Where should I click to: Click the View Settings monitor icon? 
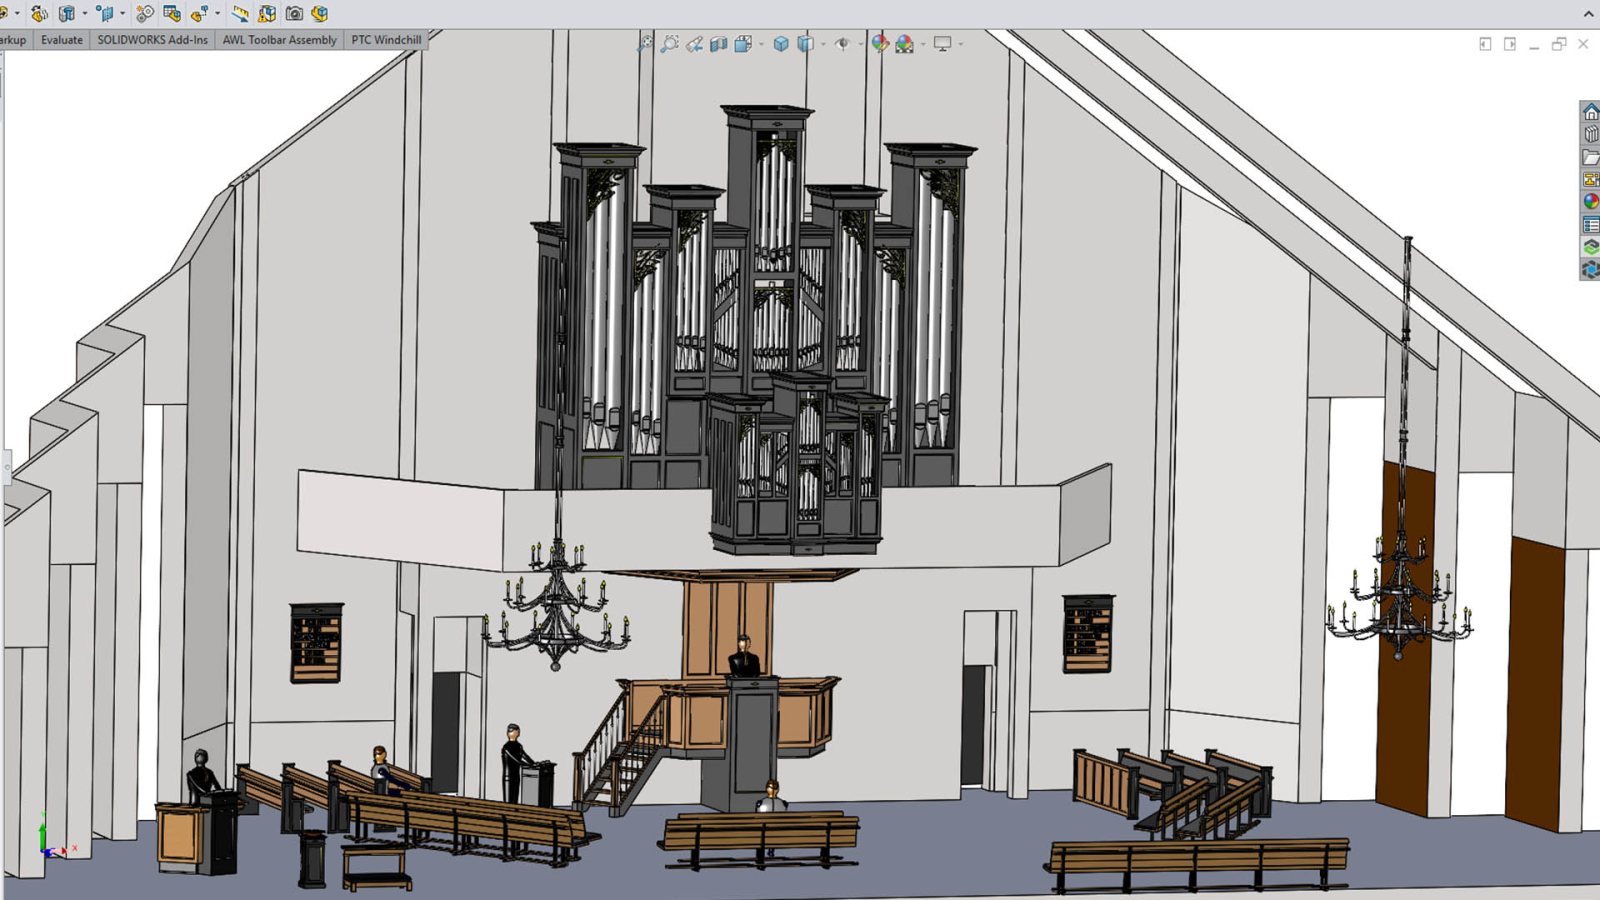click(942, 44)
